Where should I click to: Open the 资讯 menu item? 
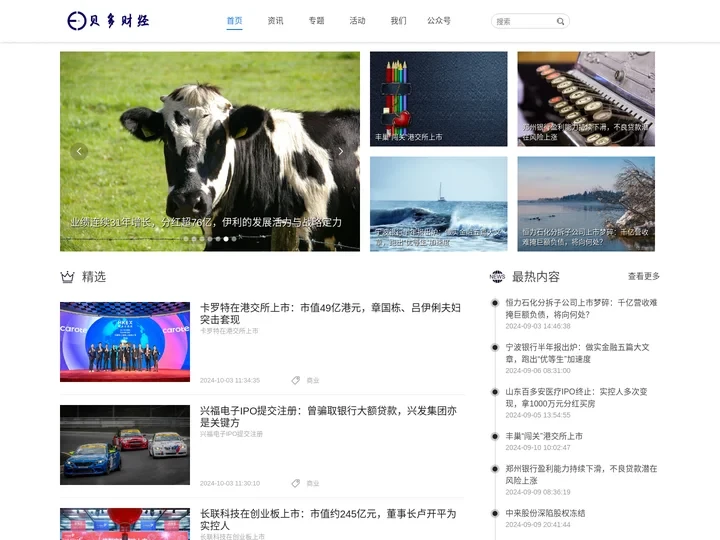pyautogui.click(x=275, y=21)
